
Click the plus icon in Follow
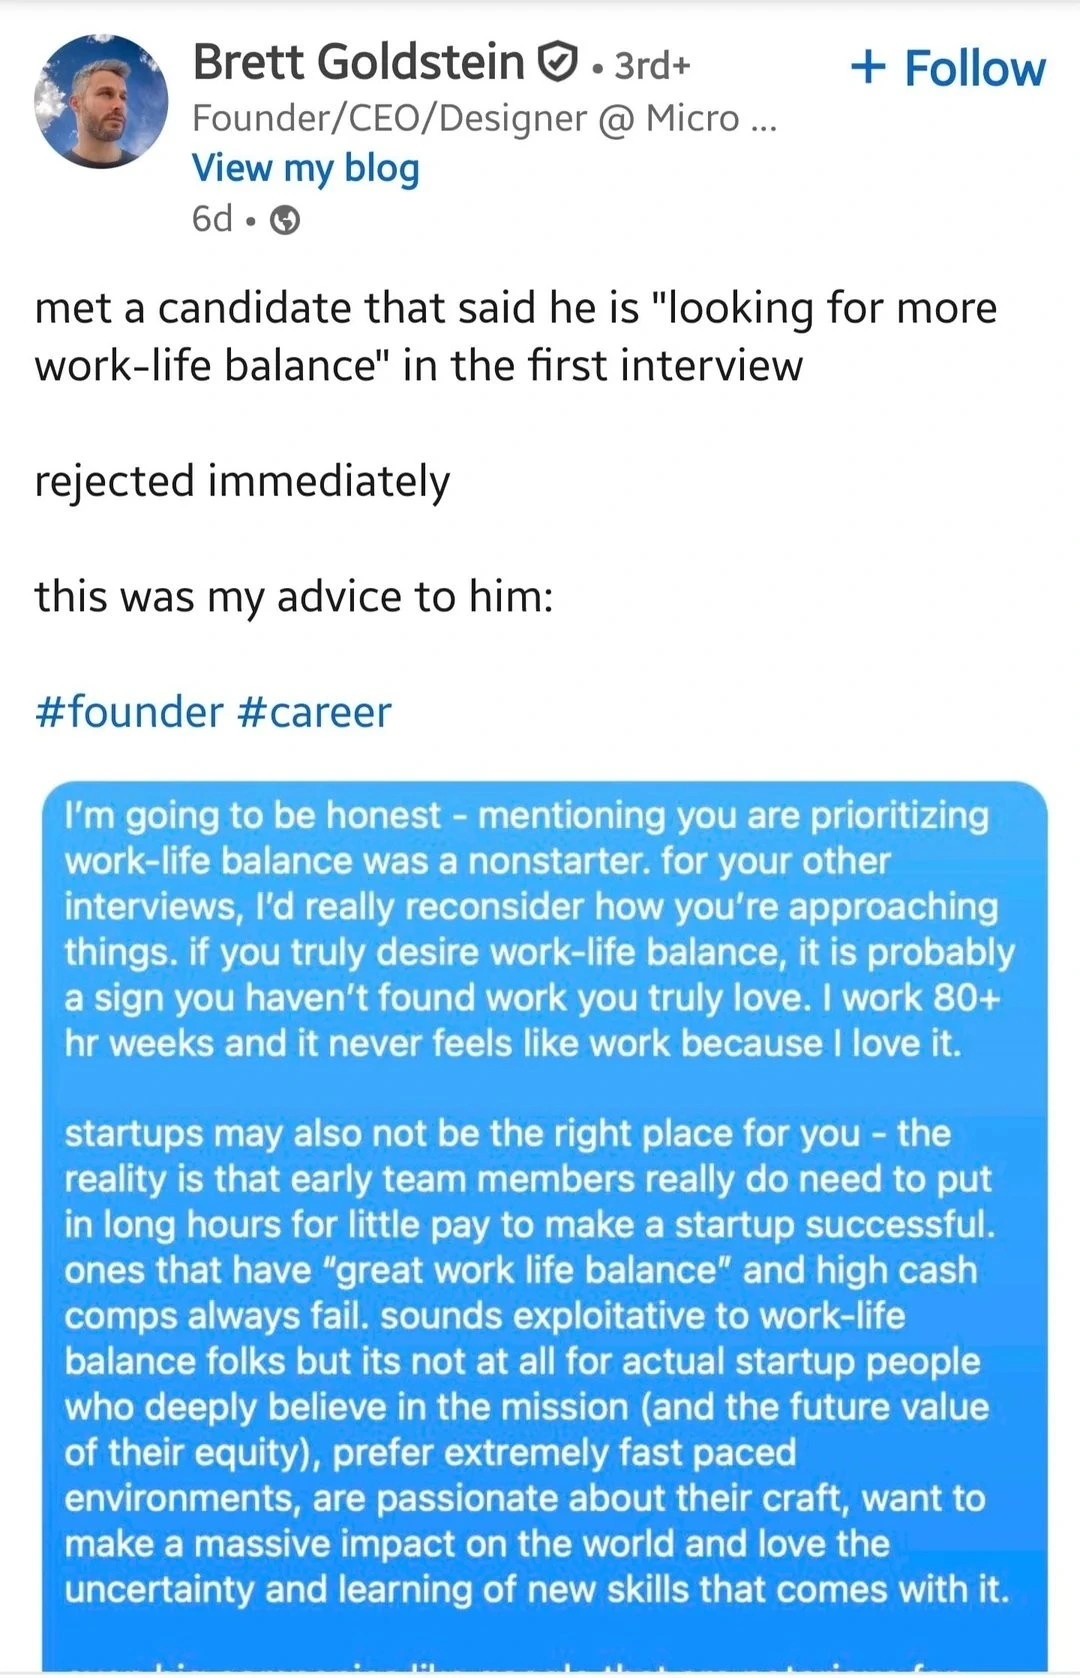coord(868,68)
